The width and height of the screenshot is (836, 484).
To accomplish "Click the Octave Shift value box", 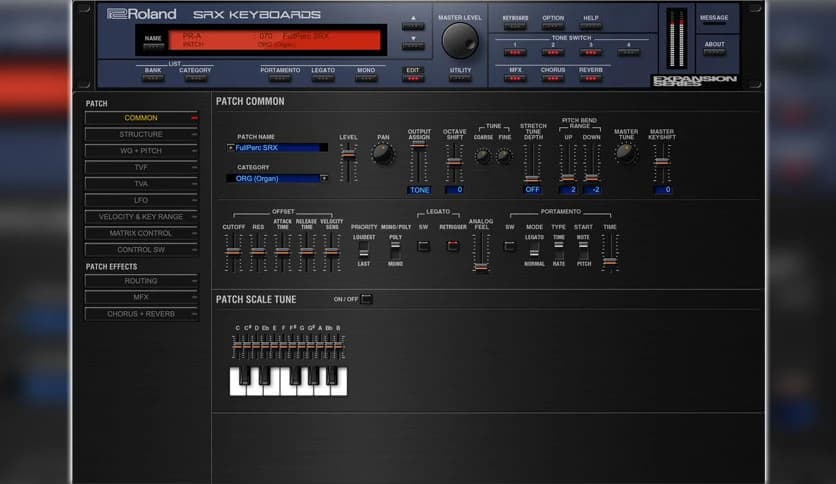I will tap(454, 189).
